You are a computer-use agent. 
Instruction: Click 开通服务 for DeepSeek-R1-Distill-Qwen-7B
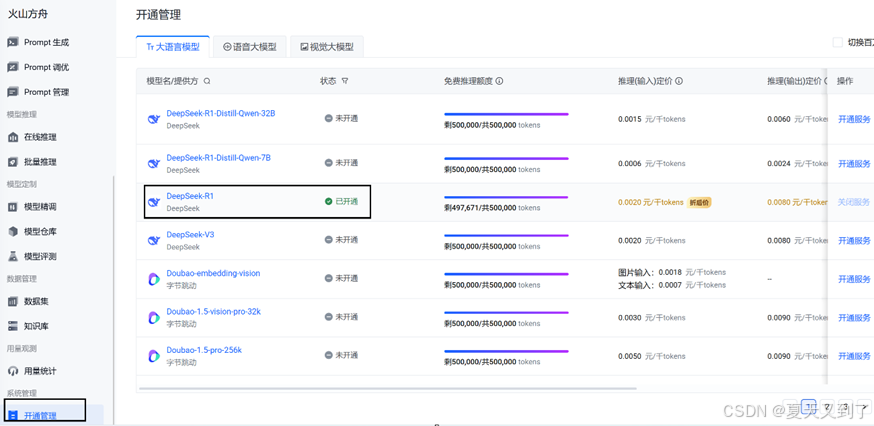pos(854,163)
